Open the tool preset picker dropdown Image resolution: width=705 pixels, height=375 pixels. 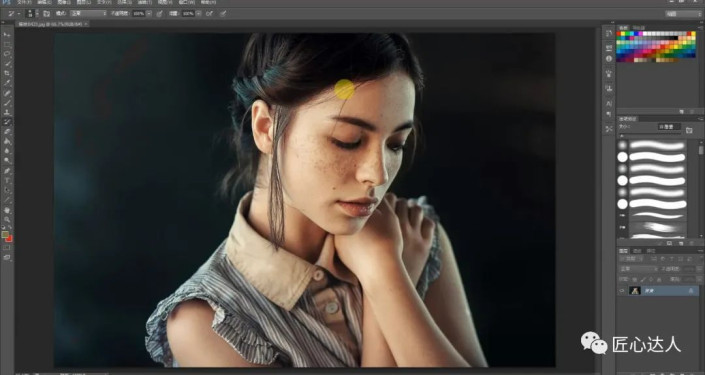pos(19,13)
